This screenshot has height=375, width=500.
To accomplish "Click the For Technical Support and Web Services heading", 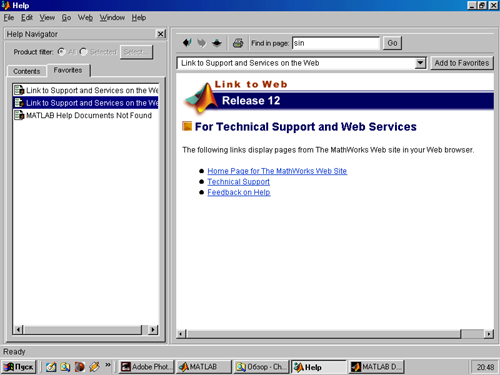I will (x=306, y=127).
